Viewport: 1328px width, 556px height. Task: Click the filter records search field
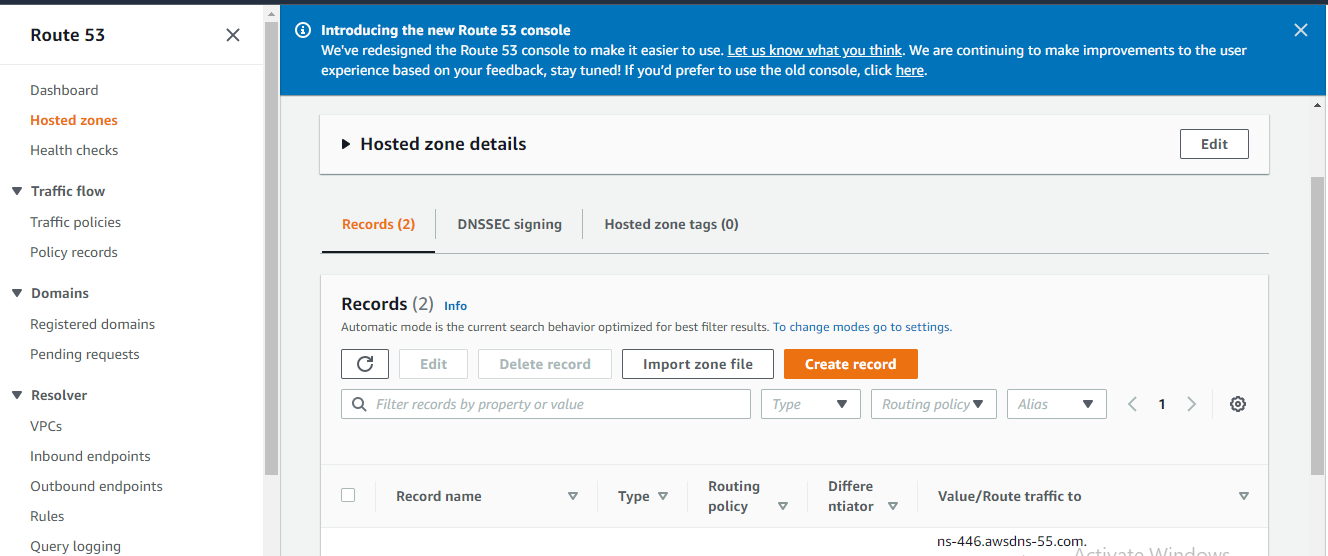pyautogui.click(x=545, y=404)
